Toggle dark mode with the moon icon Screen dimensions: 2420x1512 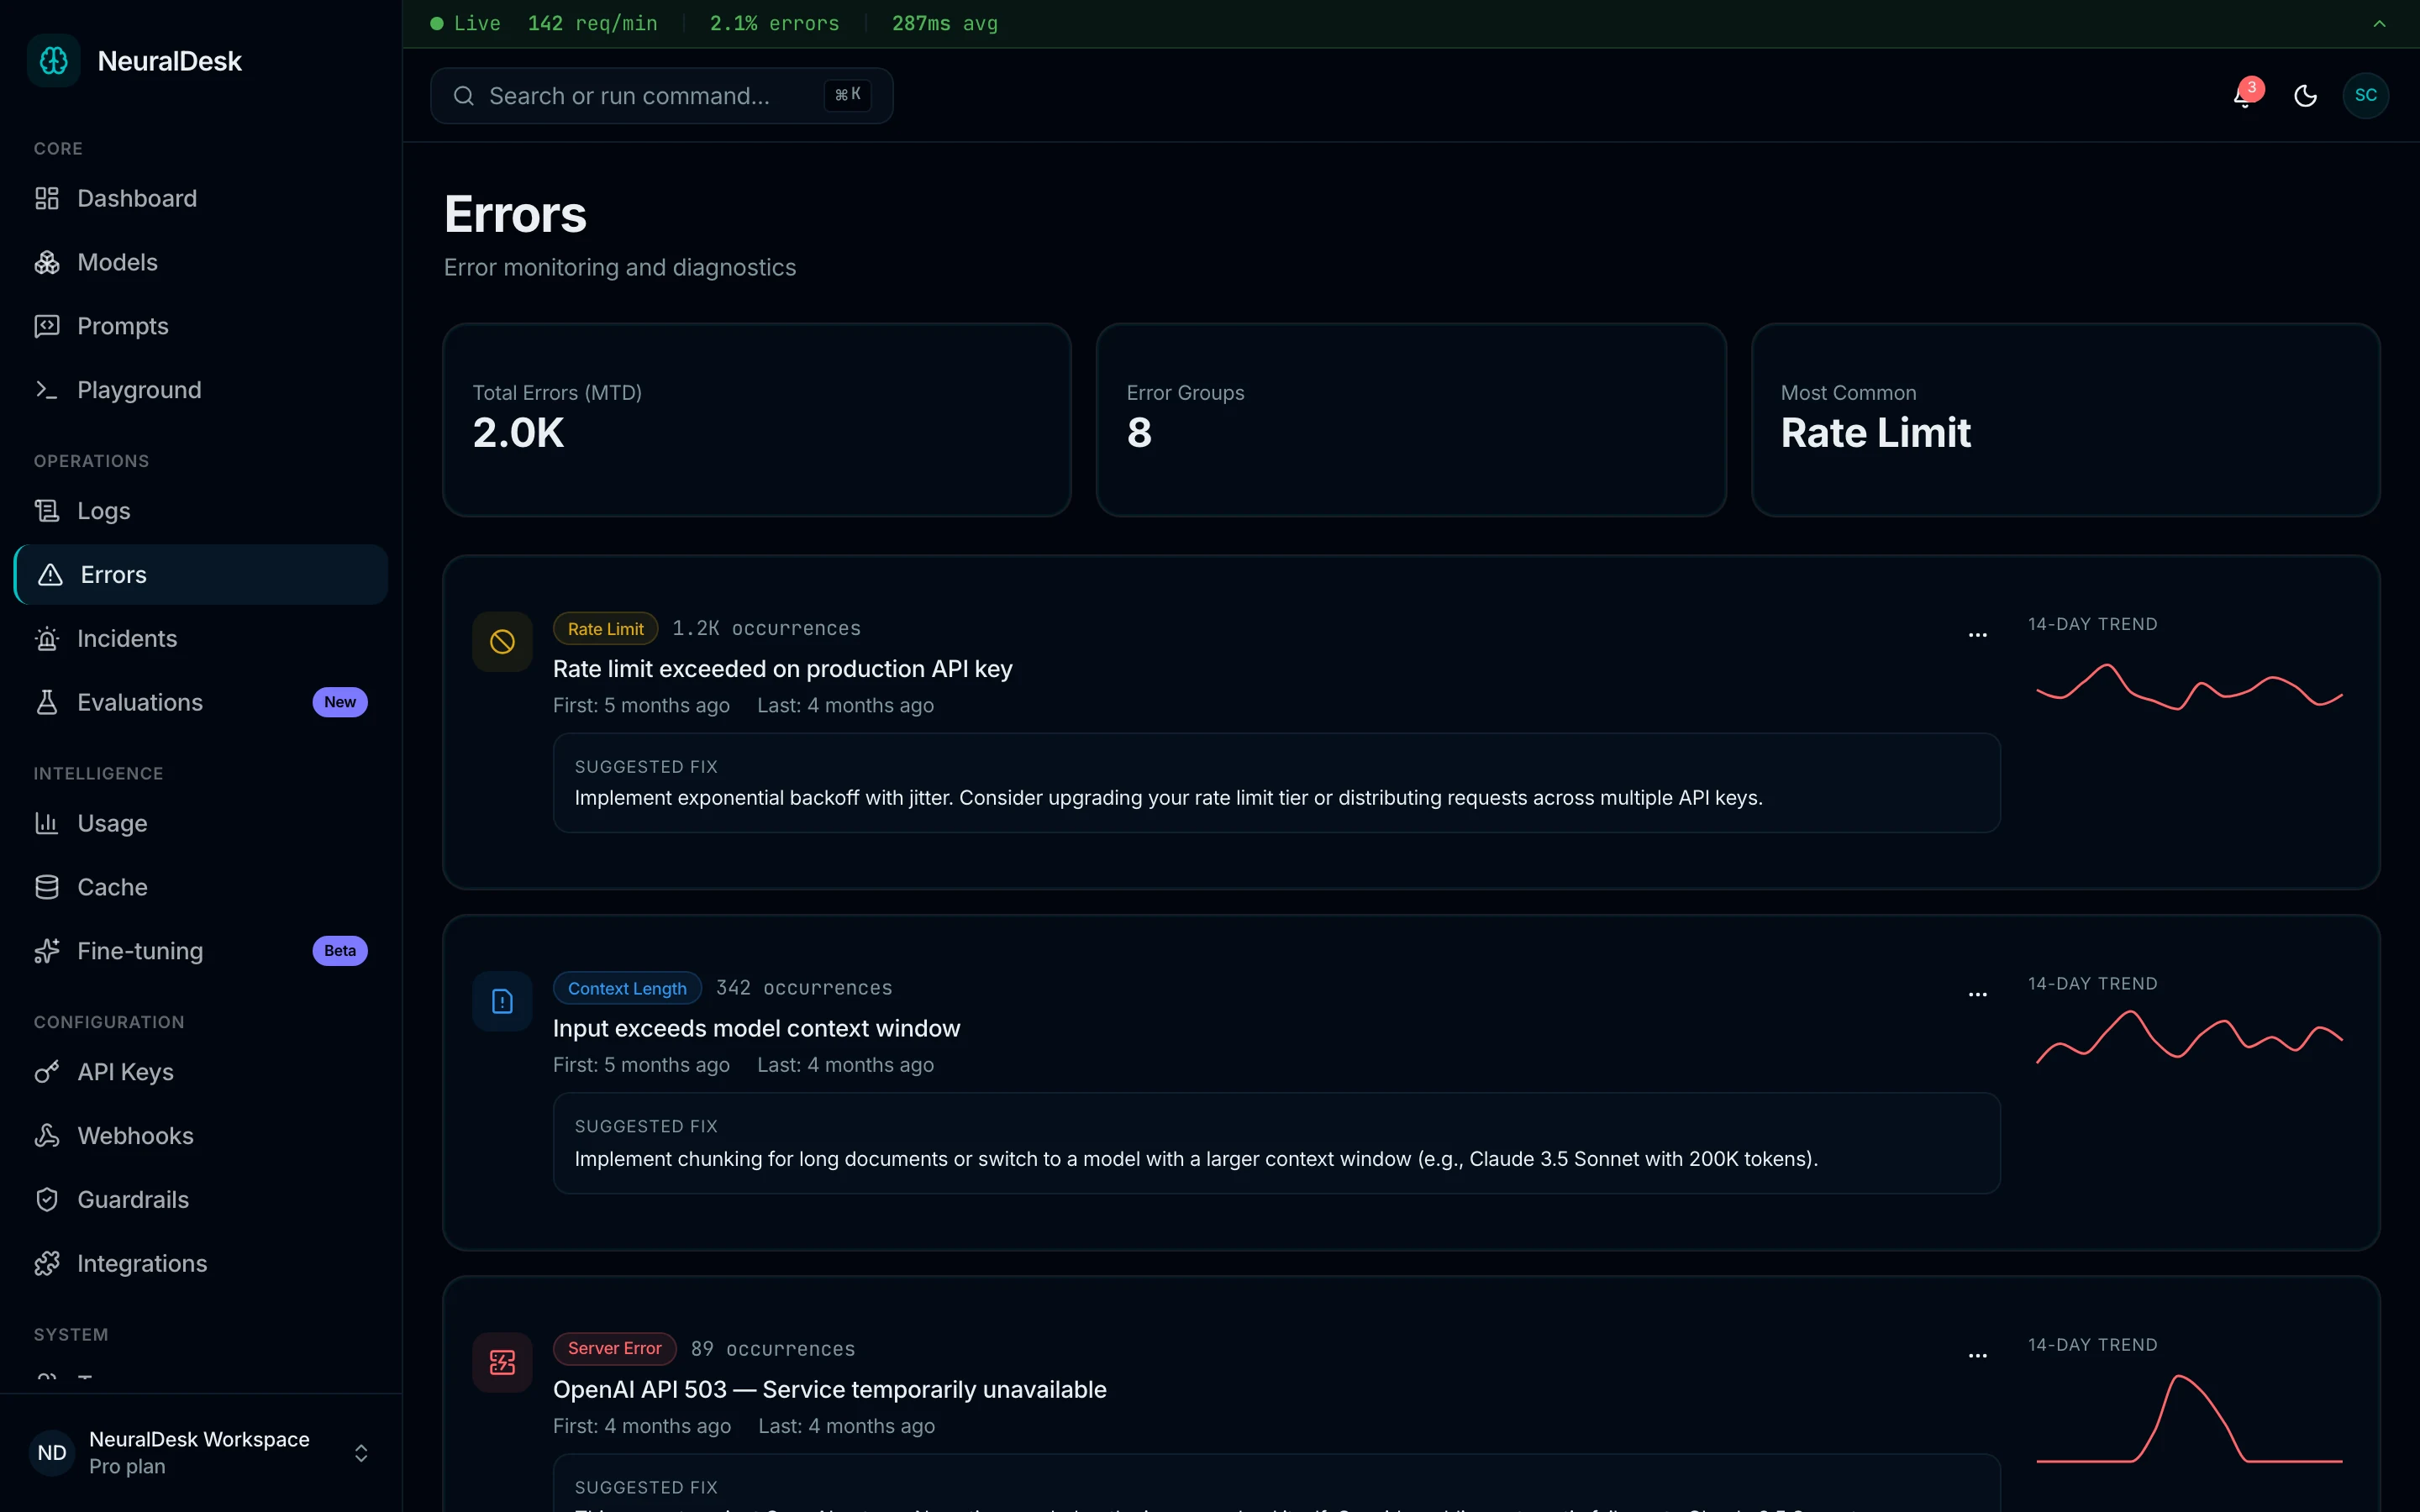click(x=2306, y=96)
